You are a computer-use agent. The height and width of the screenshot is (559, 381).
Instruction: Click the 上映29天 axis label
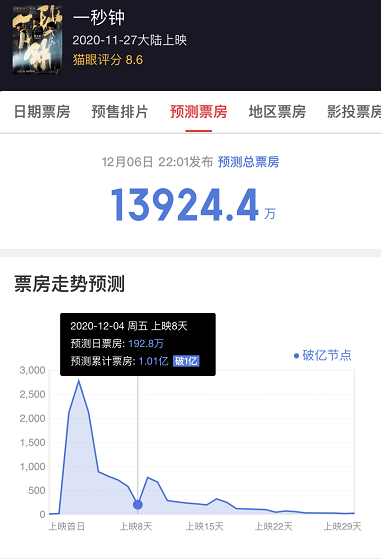[x=343, y=526]
